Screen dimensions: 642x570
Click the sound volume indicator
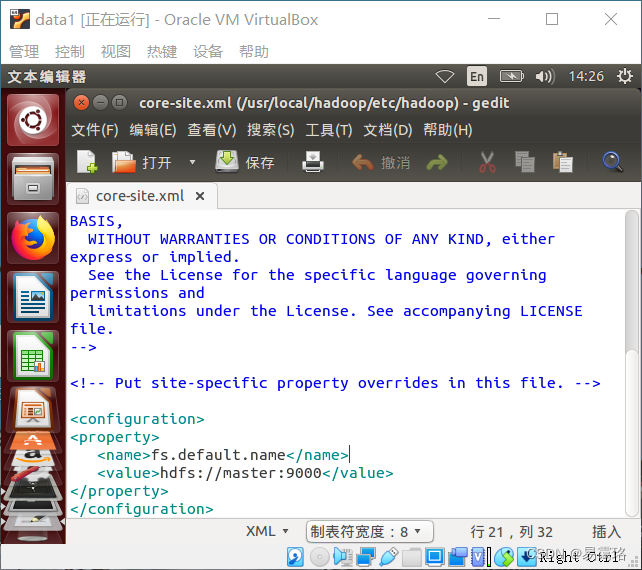tap(545, 76)
